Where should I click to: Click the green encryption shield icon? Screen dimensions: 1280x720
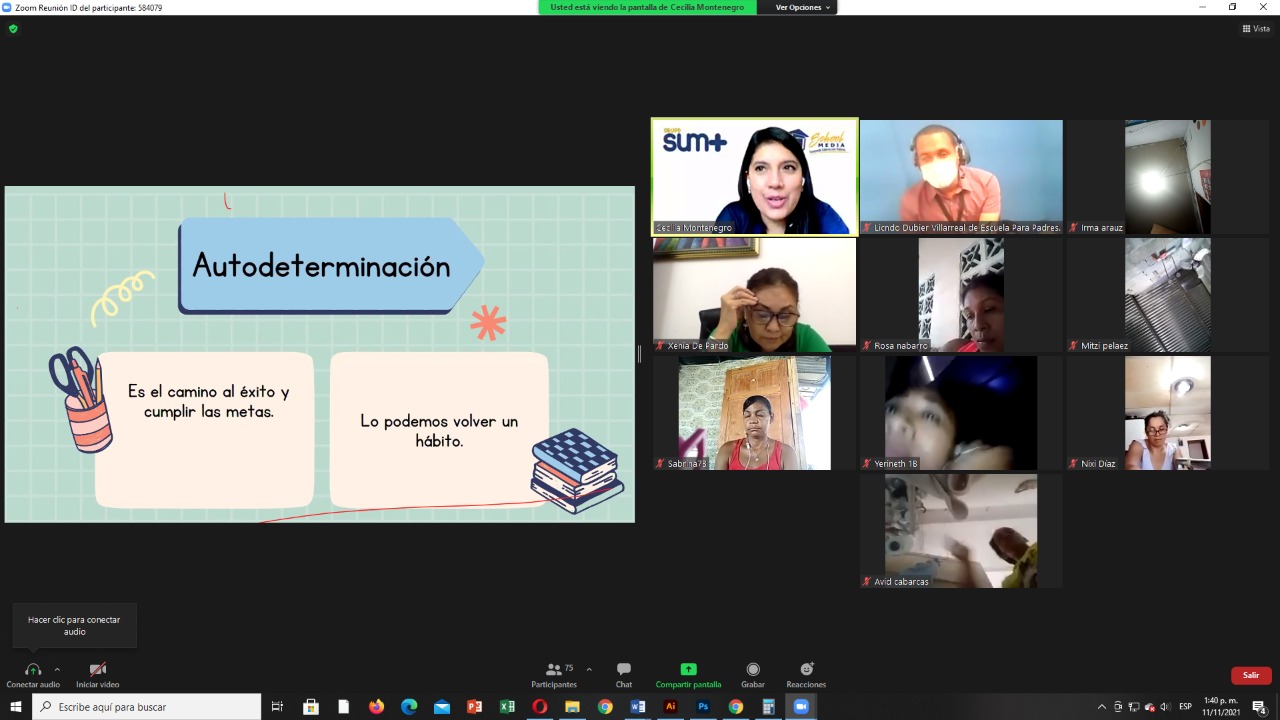click(13, 29)
